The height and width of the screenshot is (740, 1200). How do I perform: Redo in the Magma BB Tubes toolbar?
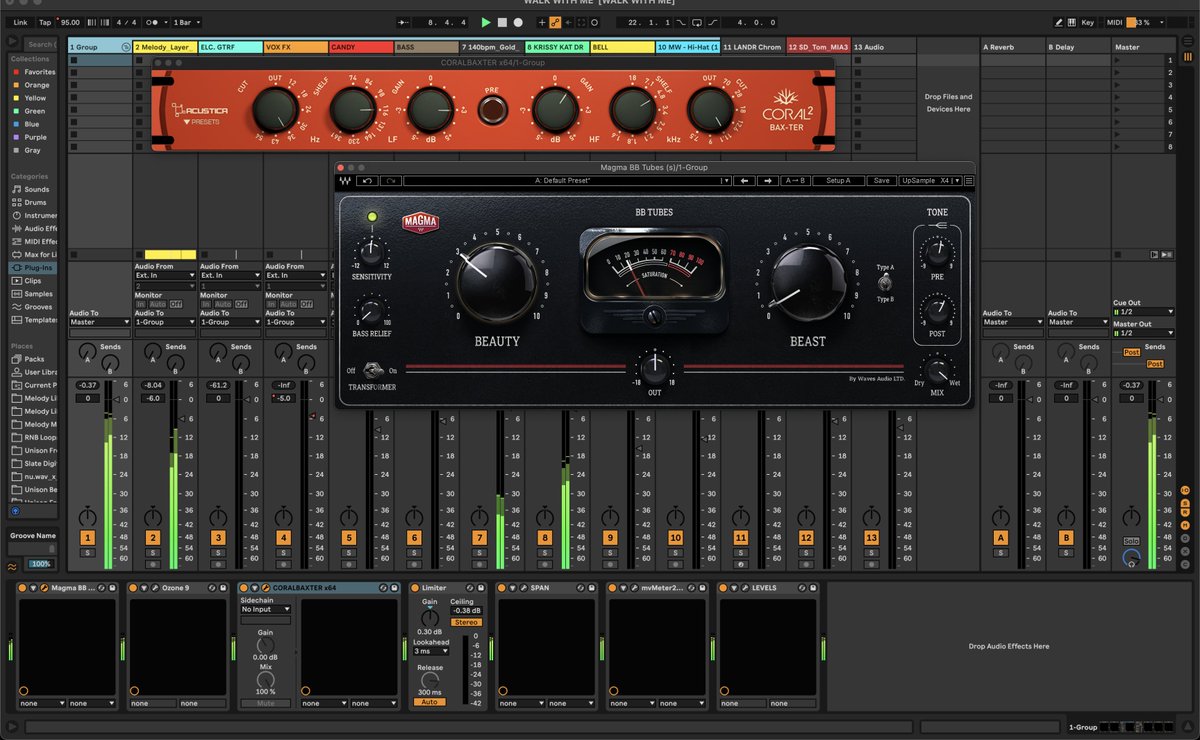(390, 181)
